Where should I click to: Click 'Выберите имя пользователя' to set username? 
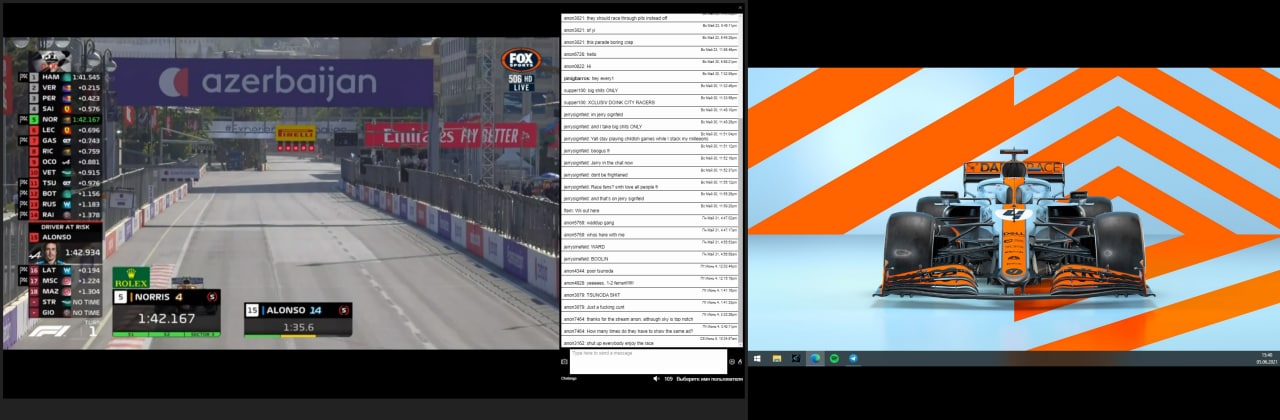pyautogui.click(x=711, y=379)
